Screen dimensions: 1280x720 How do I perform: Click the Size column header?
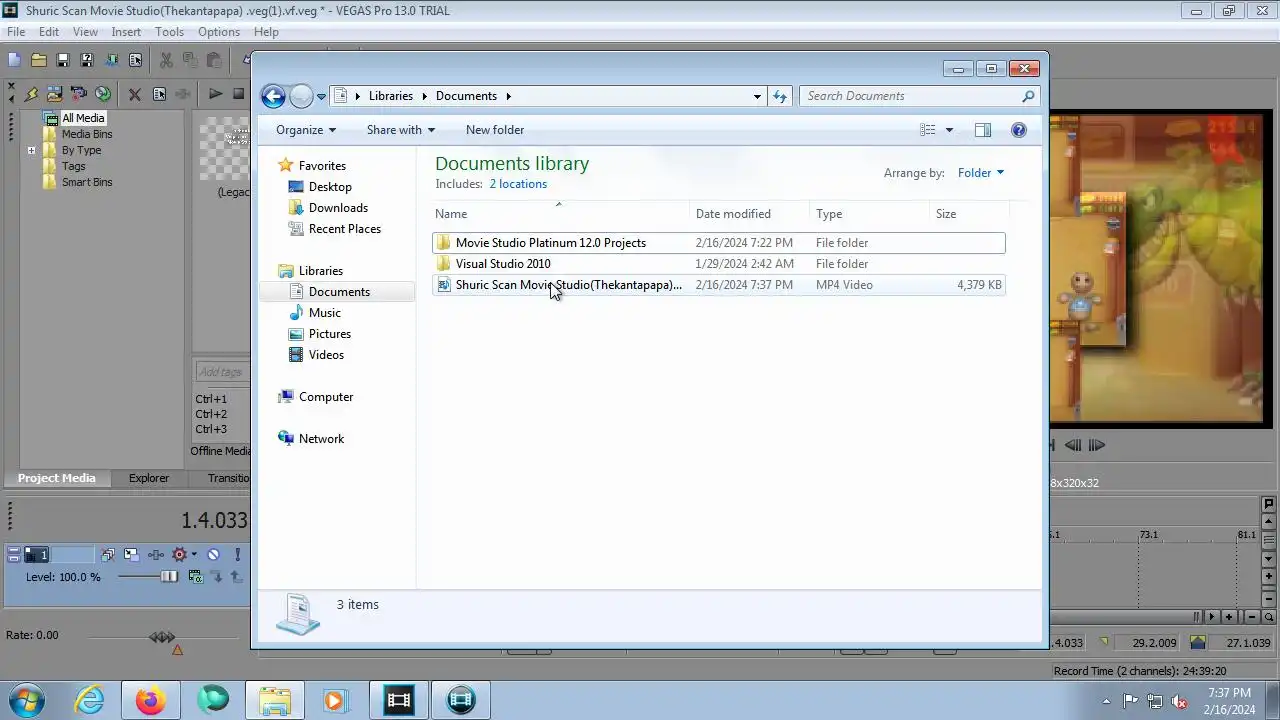click(x=968, y=214)
